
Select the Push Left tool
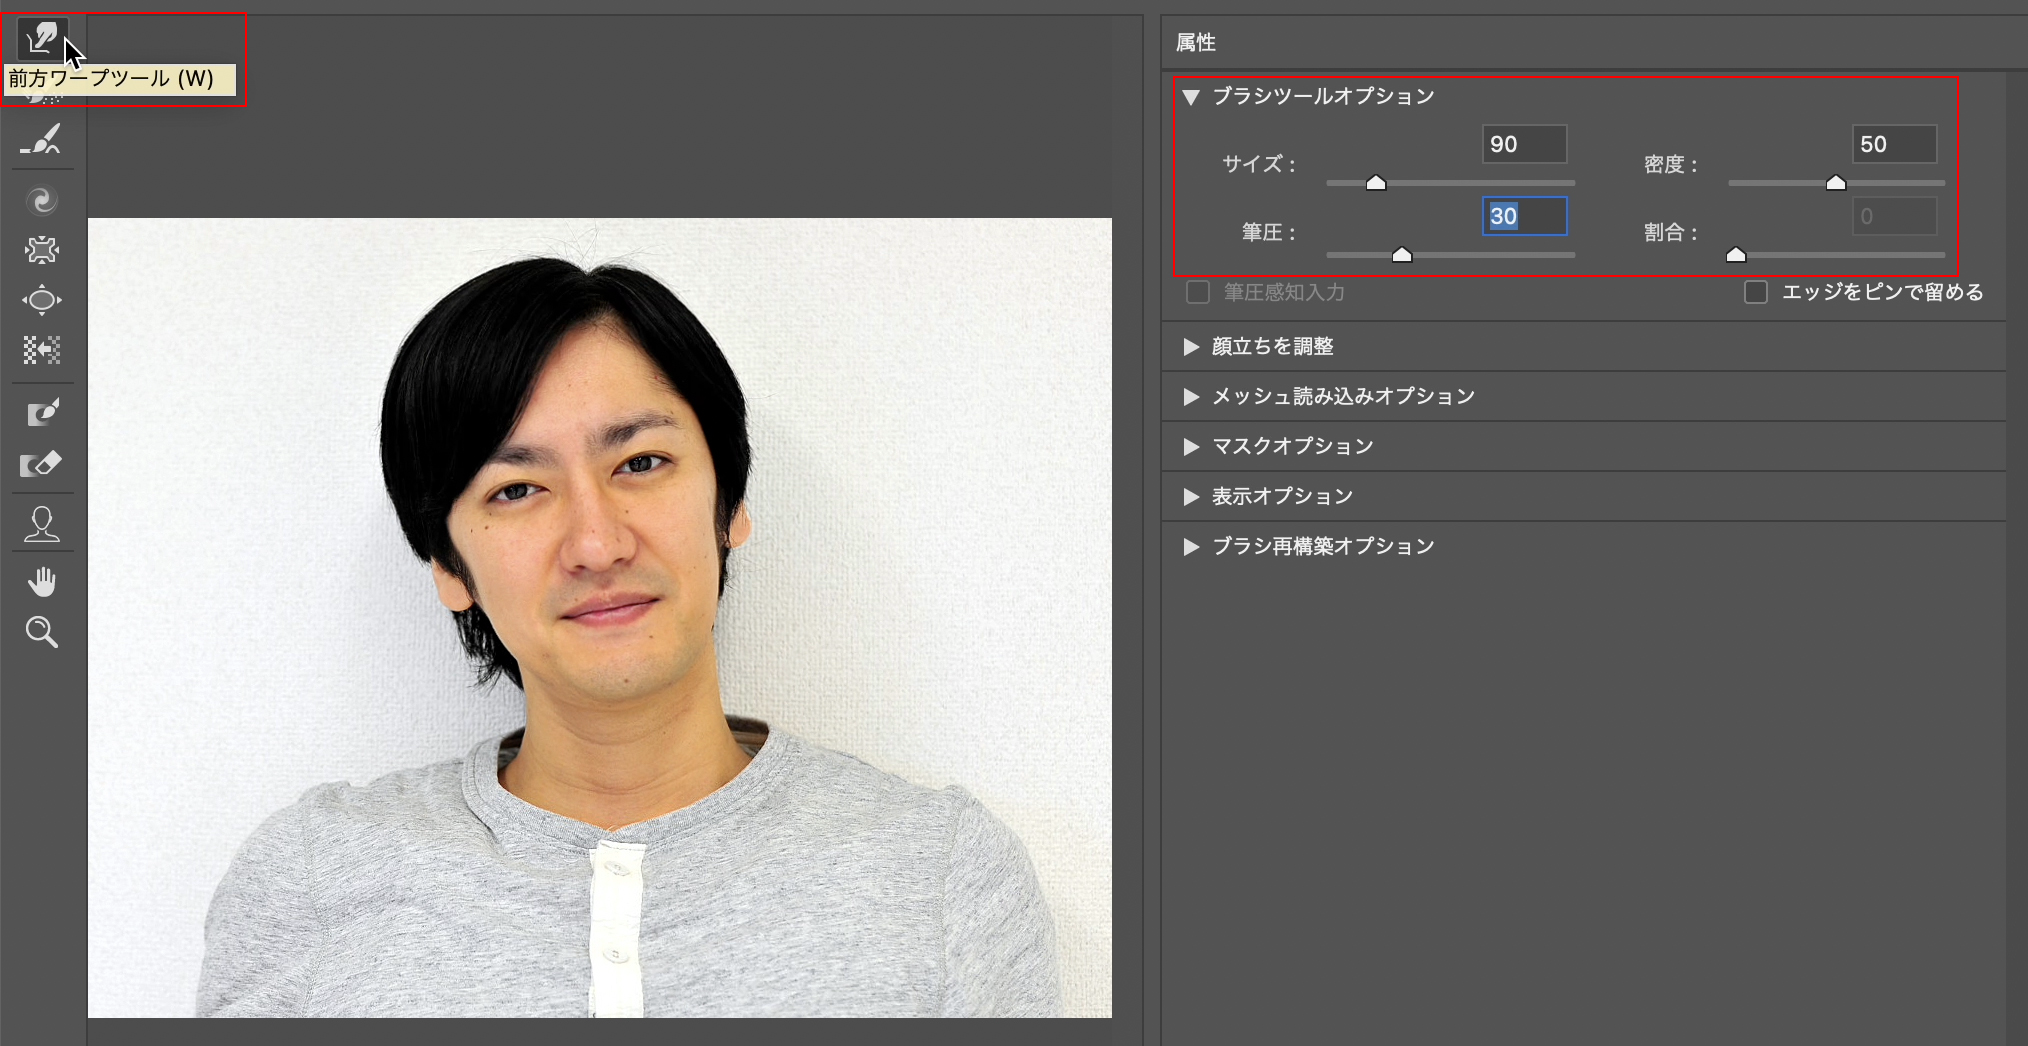click(41, 350)
